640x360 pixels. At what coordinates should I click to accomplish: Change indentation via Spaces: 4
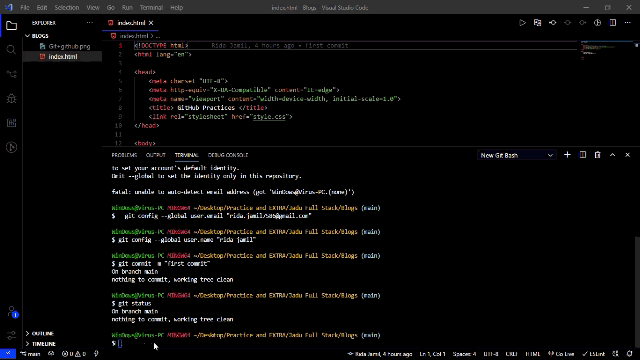(464, 354)
